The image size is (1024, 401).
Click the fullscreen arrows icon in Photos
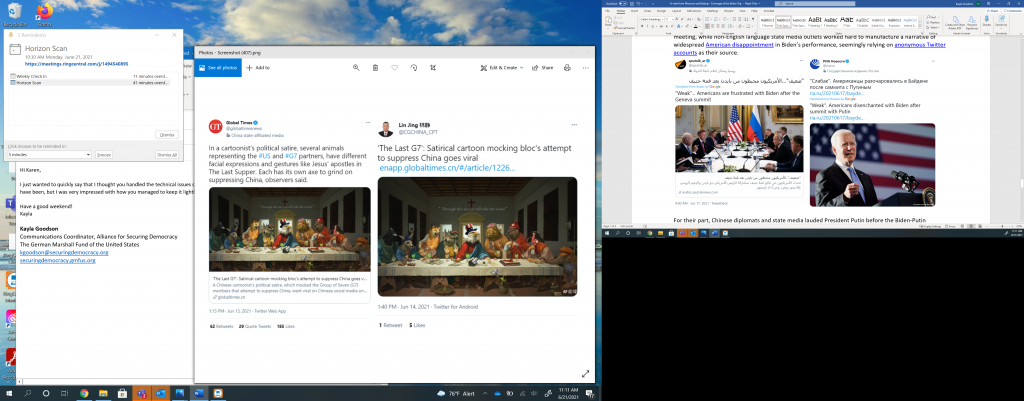click(585, 374)
